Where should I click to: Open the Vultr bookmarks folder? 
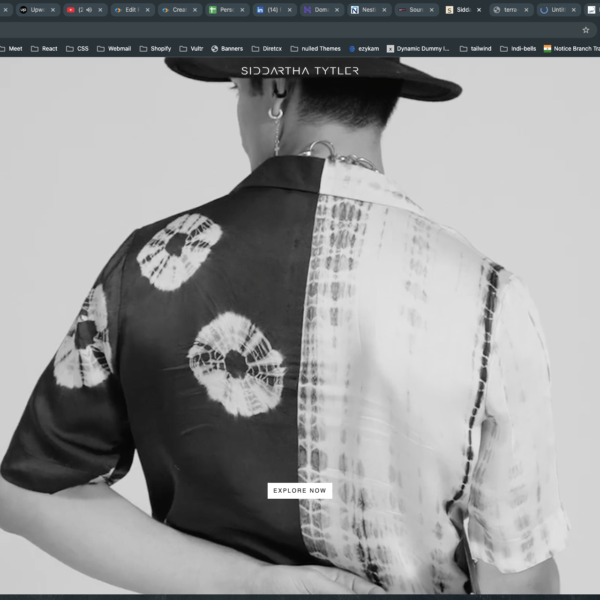(191, 49)
